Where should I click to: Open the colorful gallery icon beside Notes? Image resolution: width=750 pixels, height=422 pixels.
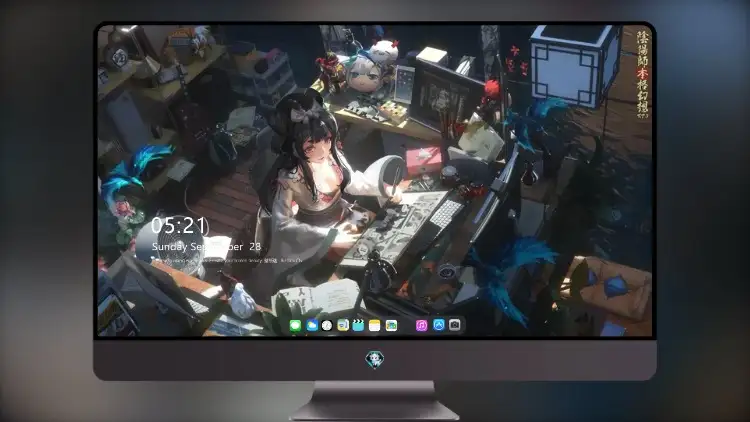pyautogui.click(x=391, y=325)
